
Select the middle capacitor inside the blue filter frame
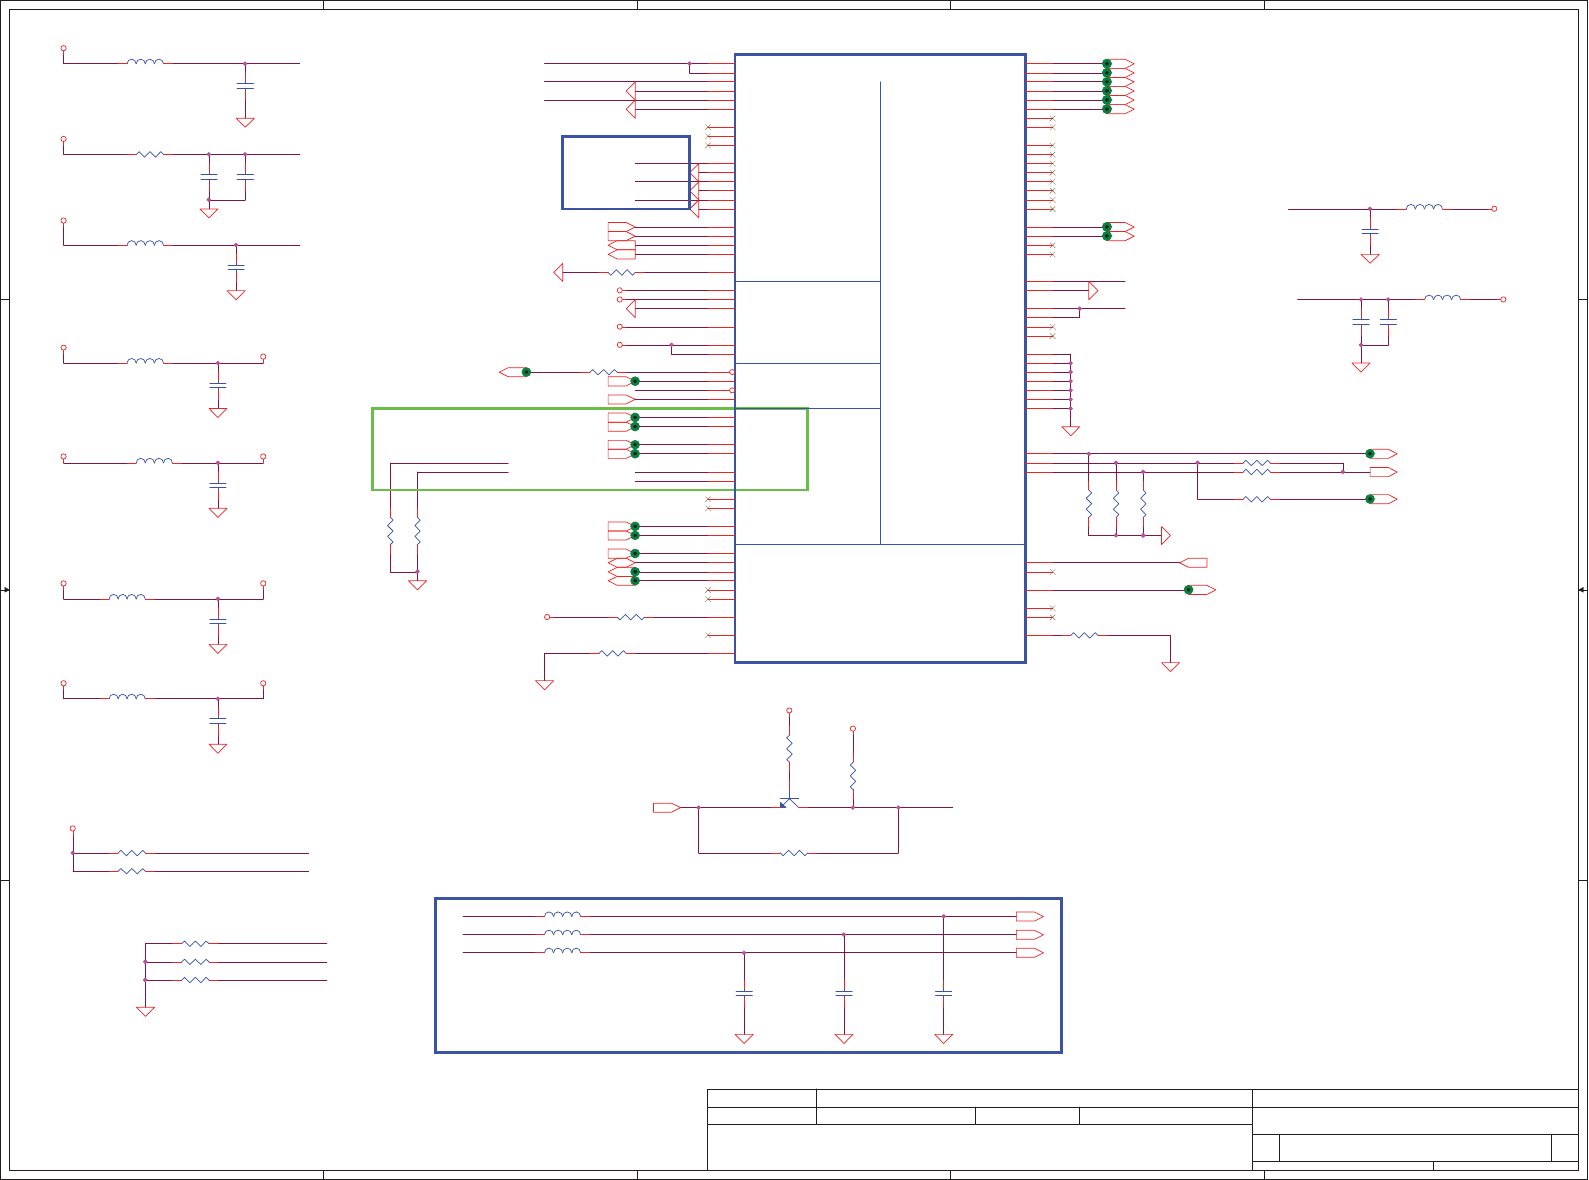[844, 993]
